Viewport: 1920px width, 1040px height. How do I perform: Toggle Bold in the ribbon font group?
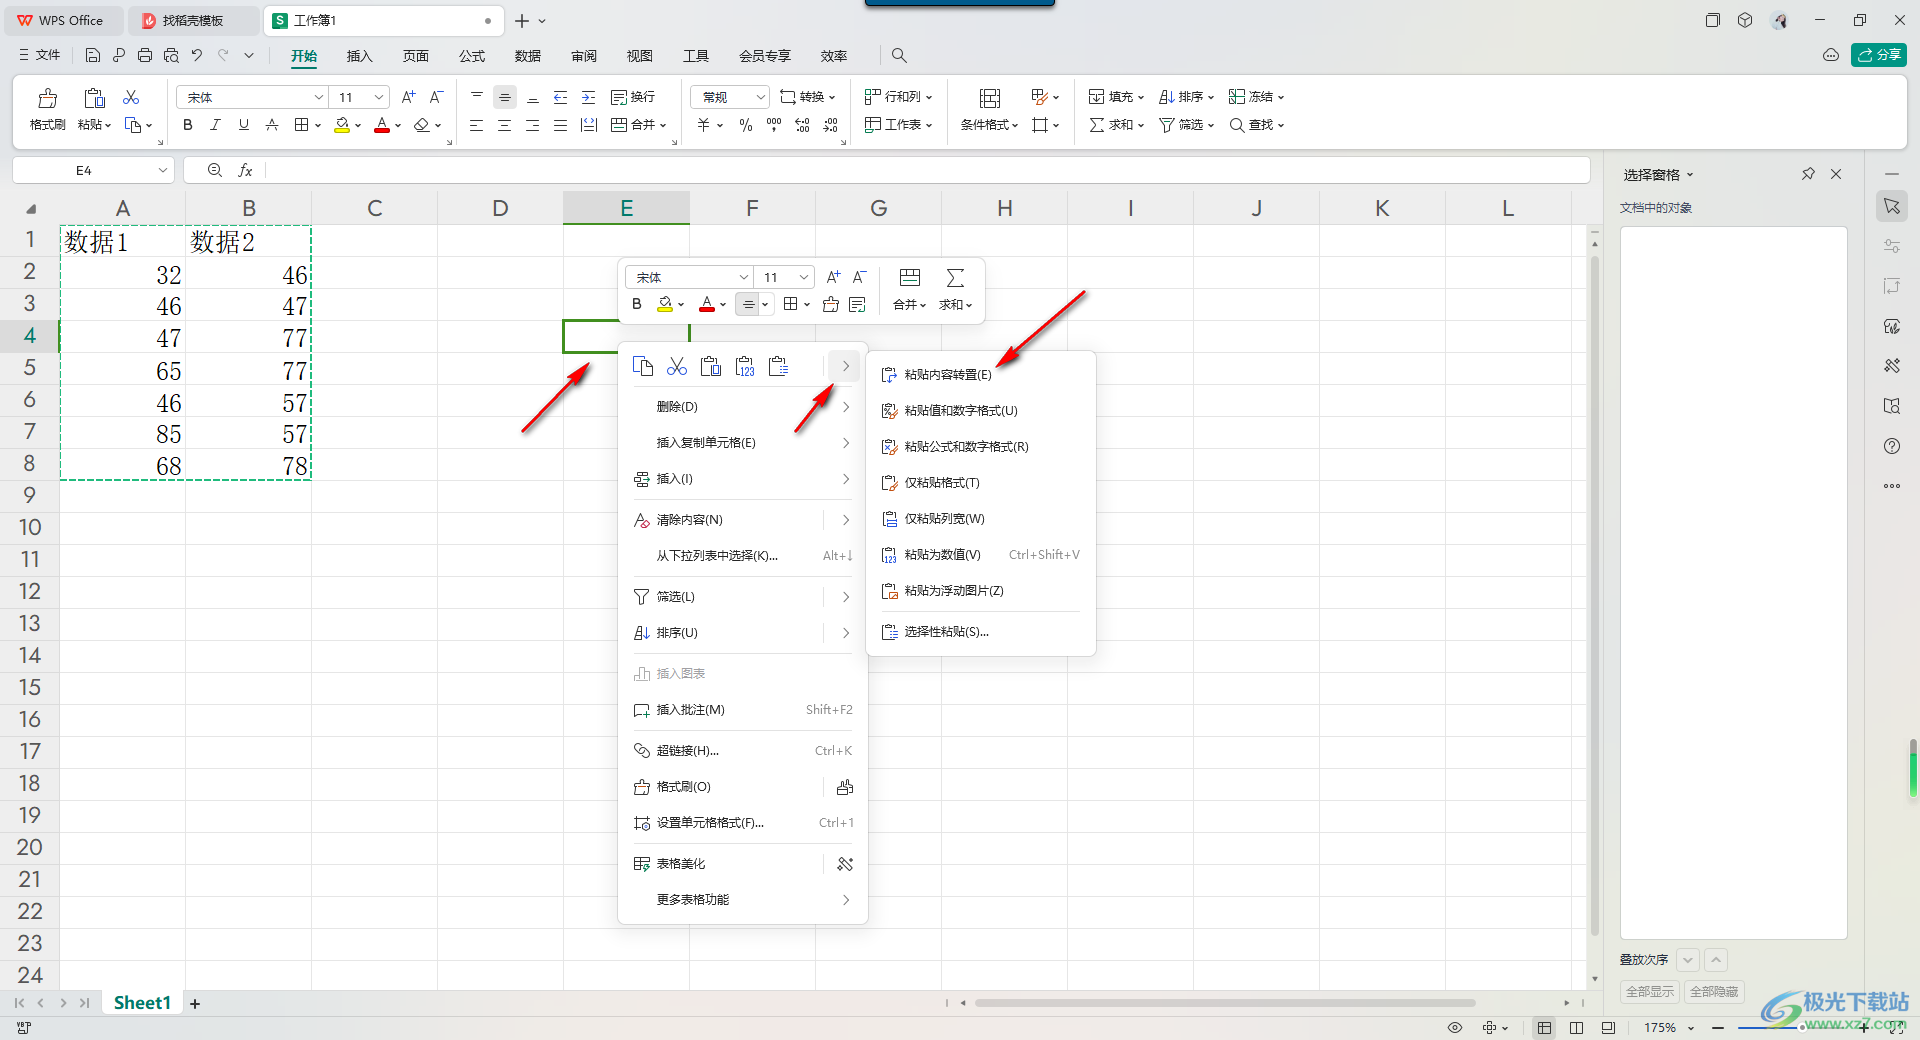187,125
